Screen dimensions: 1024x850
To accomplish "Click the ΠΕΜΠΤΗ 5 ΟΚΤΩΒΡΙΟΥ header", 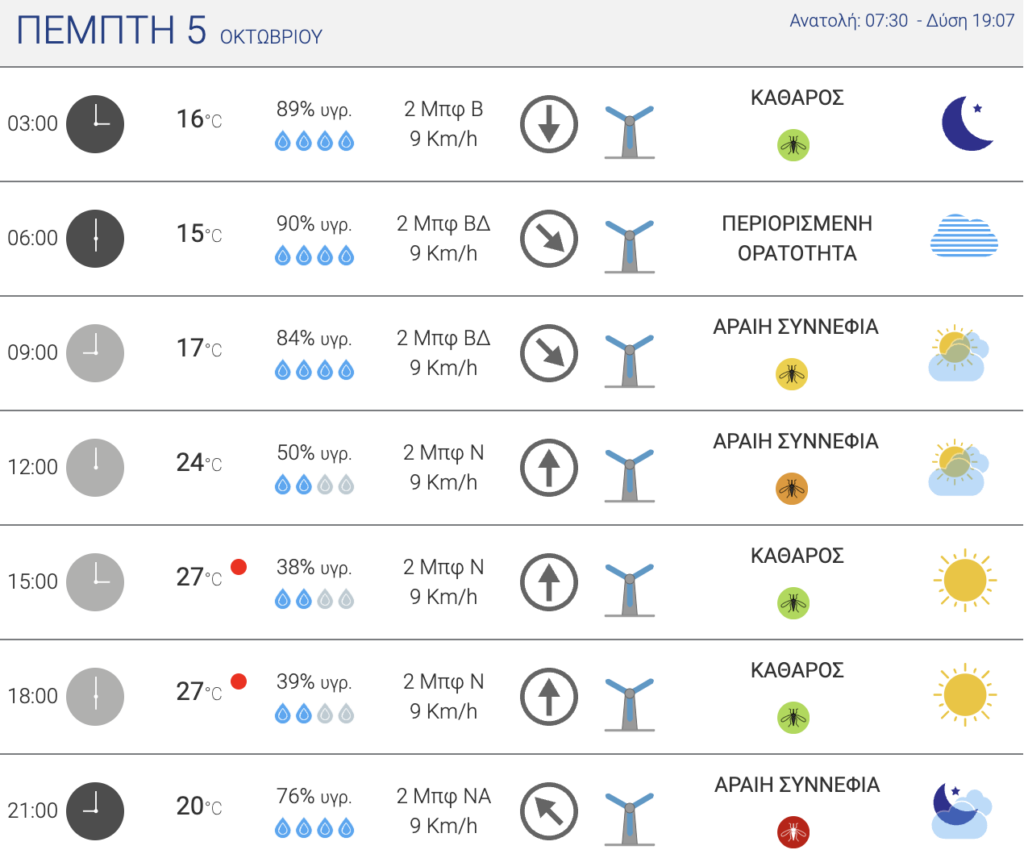I will pyautogui.click(x=169, y=31).
